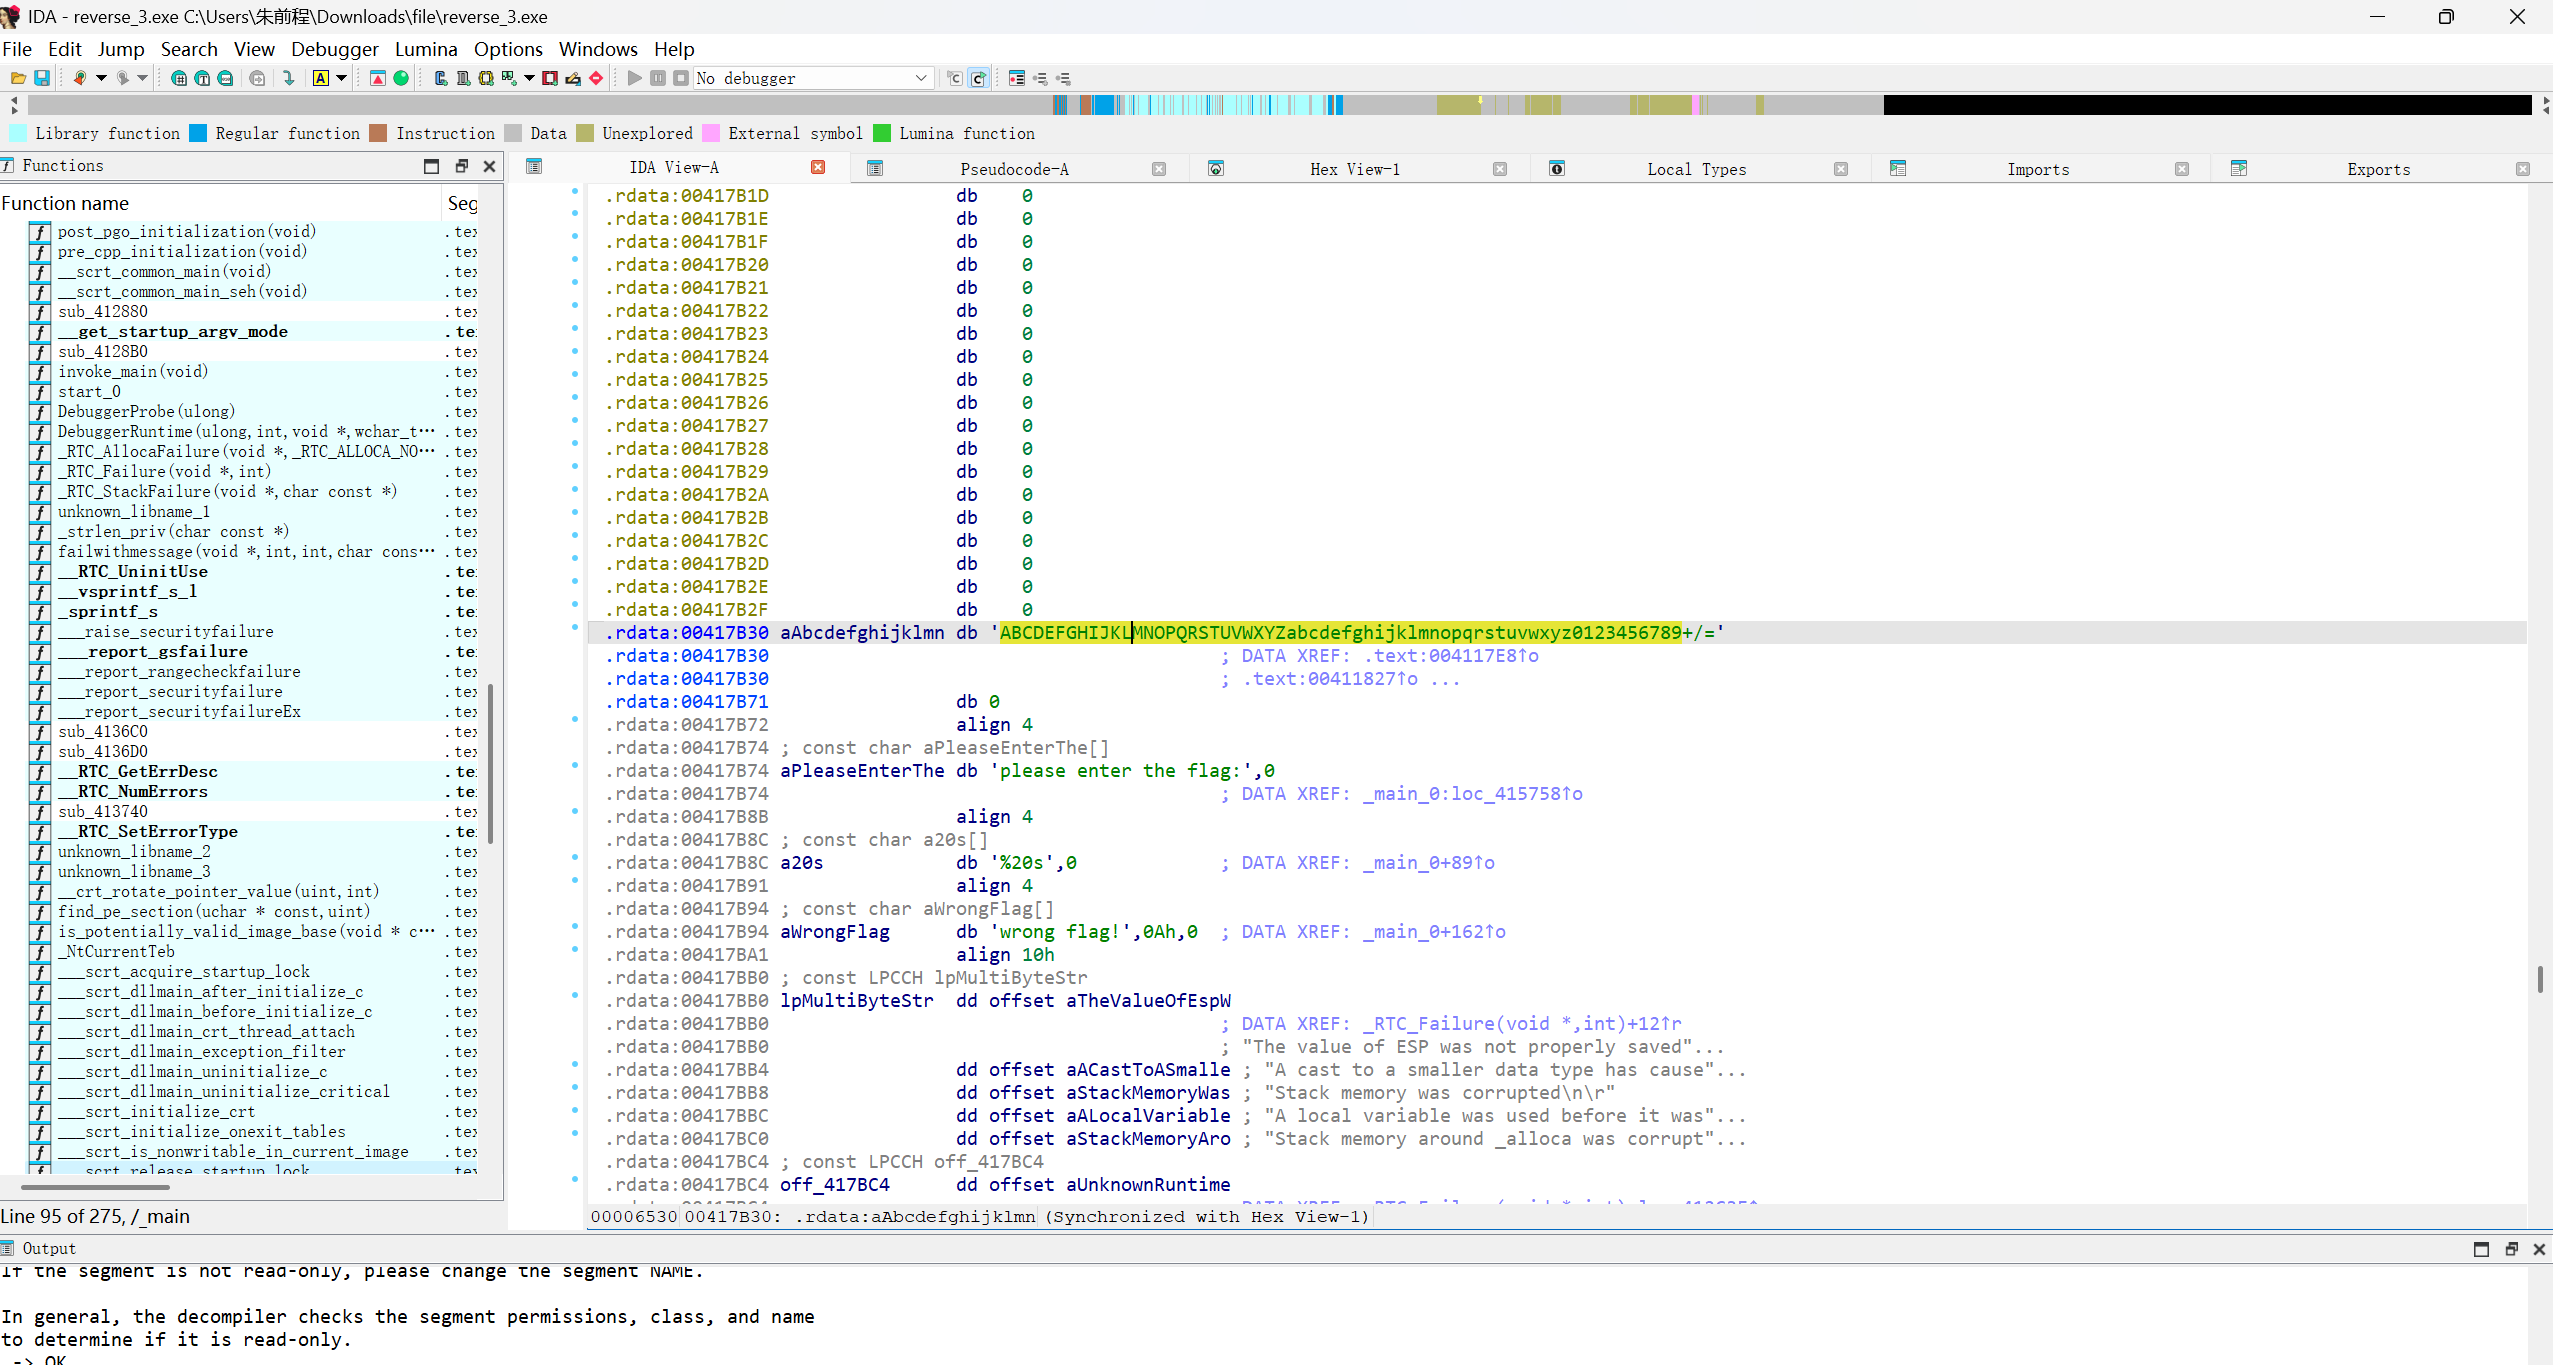Viewport: 2553px width, 1365px height.
Task: Click the Function name column header
Action: (x=66, y=203)
